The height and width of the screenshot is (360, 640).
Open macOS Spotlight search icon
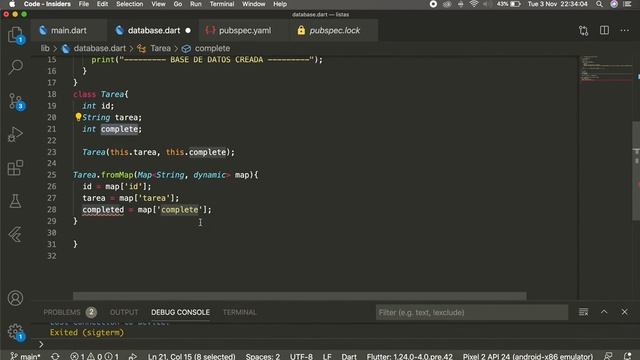(599, 4)
